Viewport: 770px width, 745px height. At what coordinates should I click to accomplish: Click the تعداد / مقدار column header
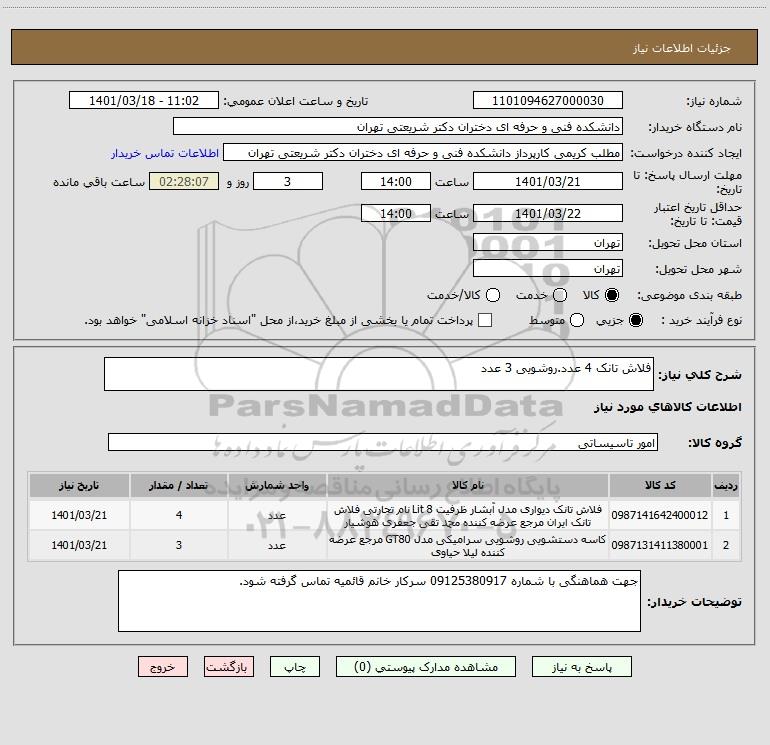click(179, 485)
